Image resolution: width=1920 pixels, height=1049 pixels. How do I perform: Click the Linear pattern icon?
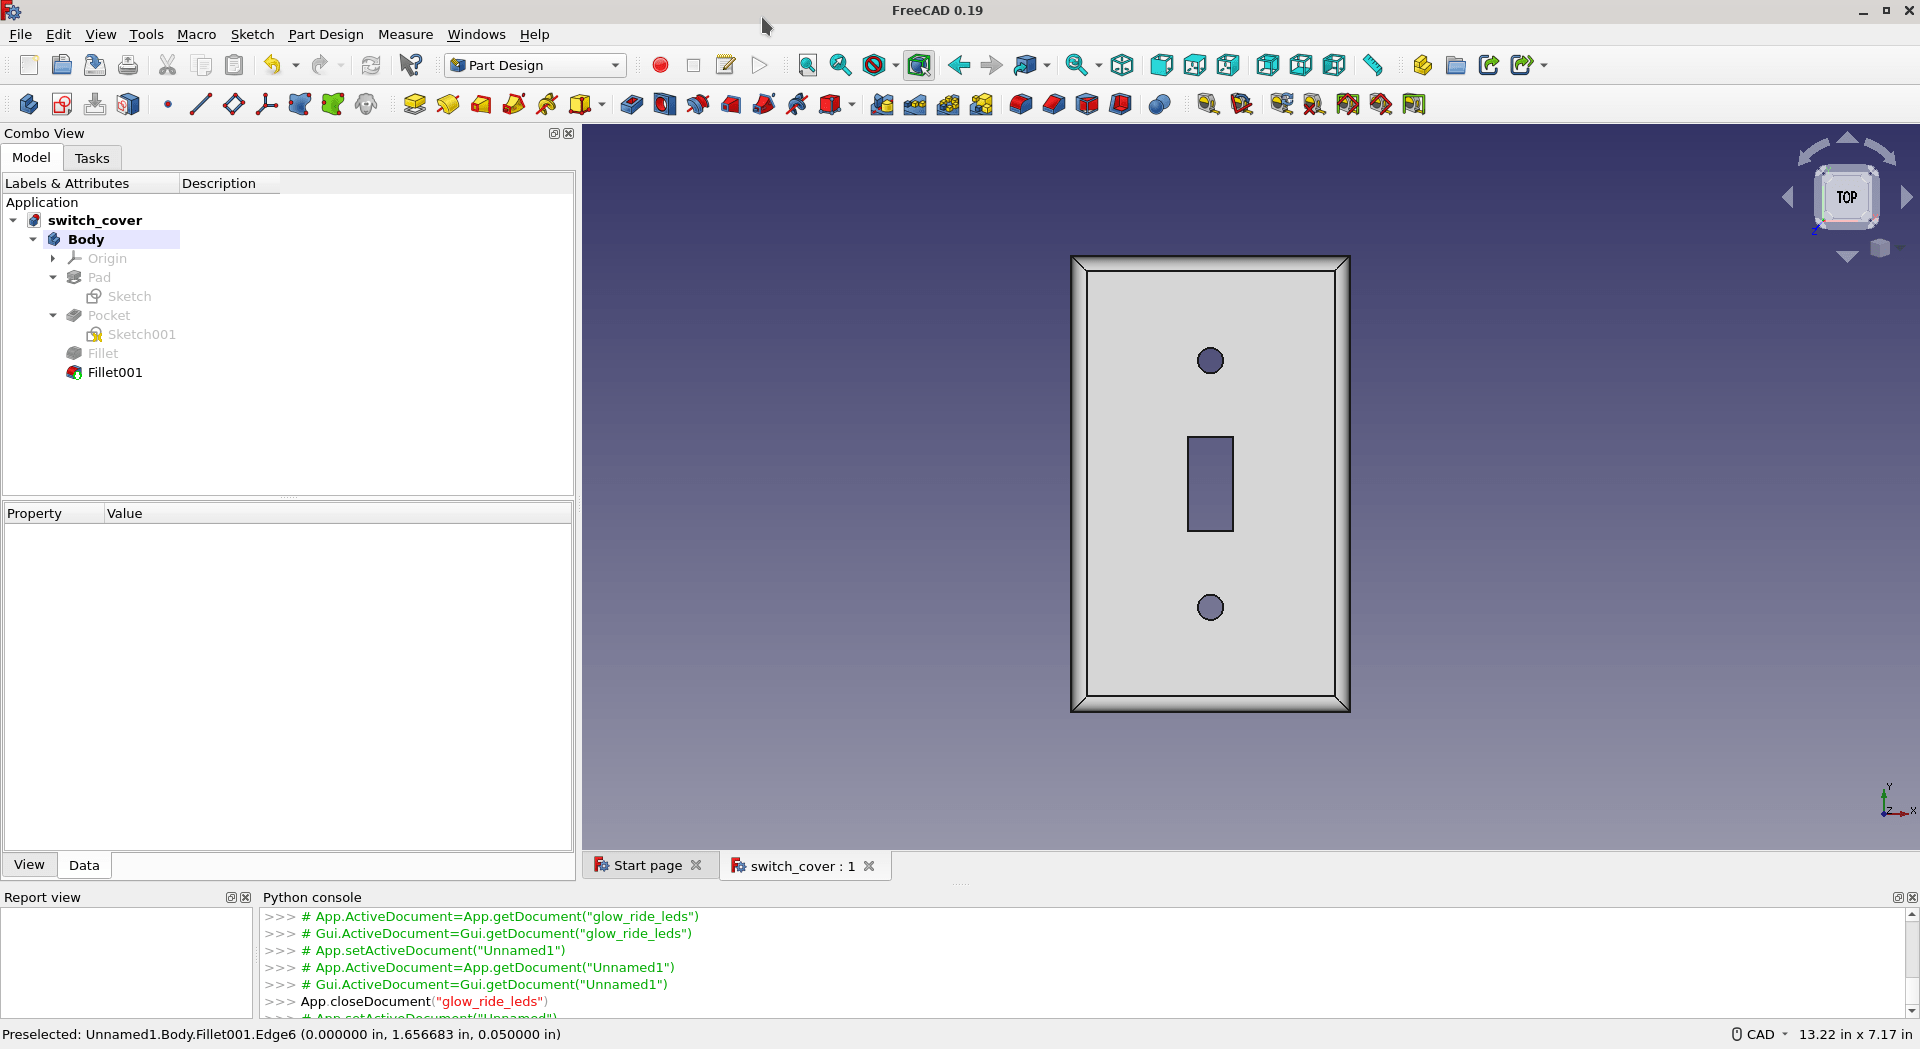[x=915, y=104]
